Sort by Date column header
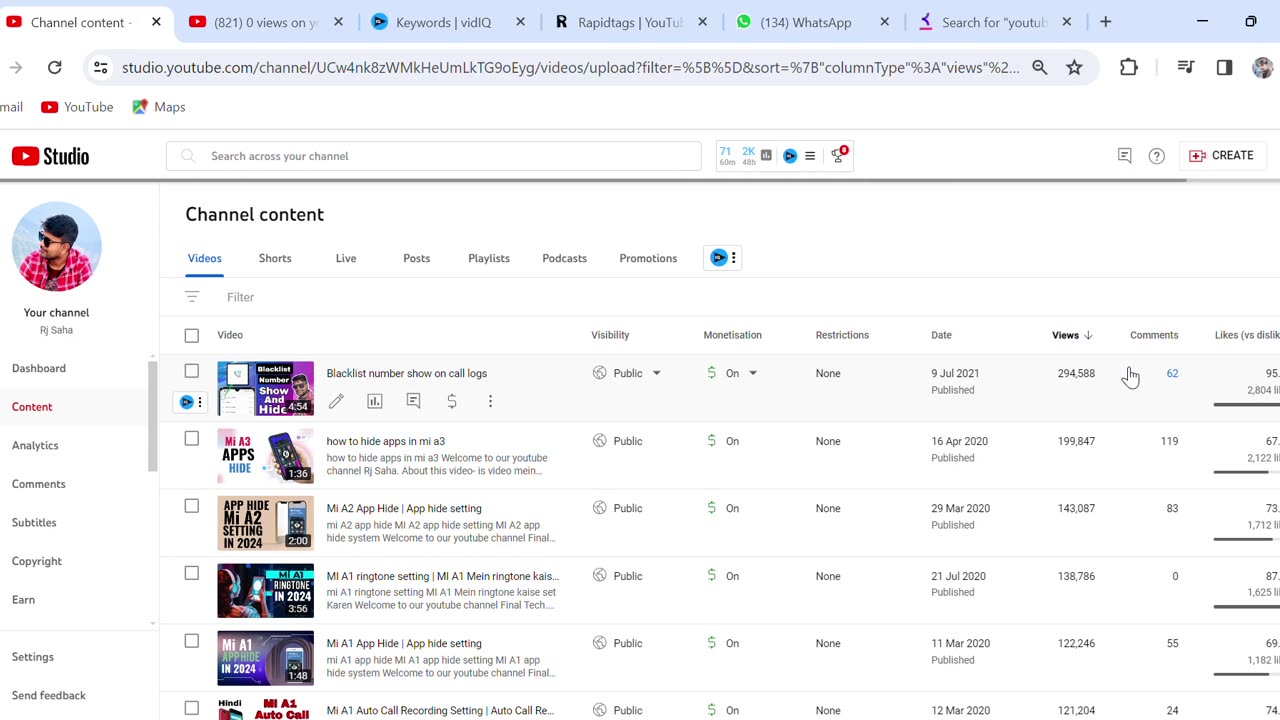 (x=941, y=335)
